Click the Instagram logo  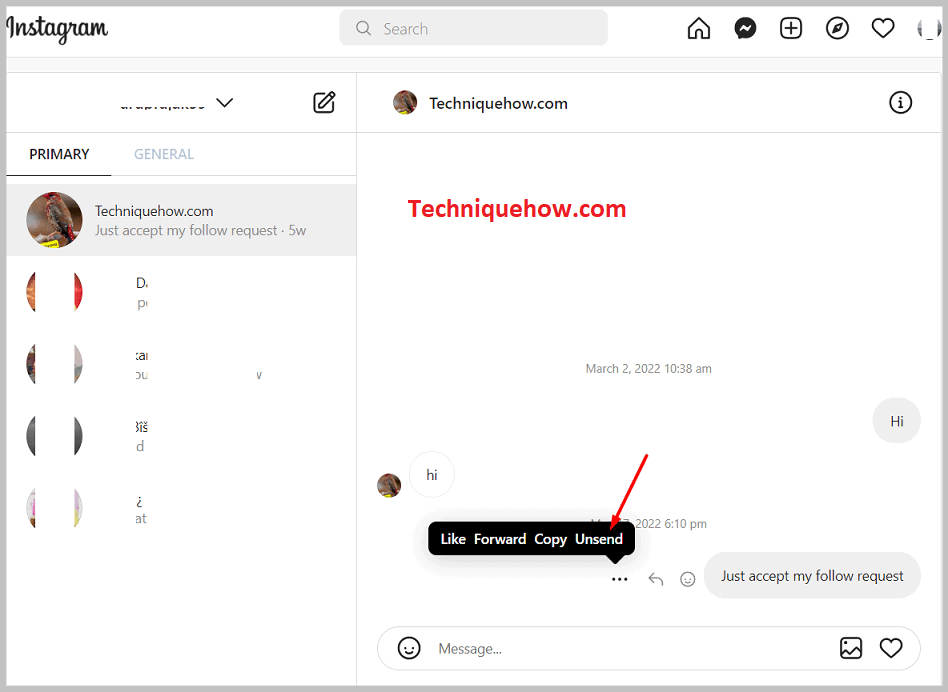point(57,28)
